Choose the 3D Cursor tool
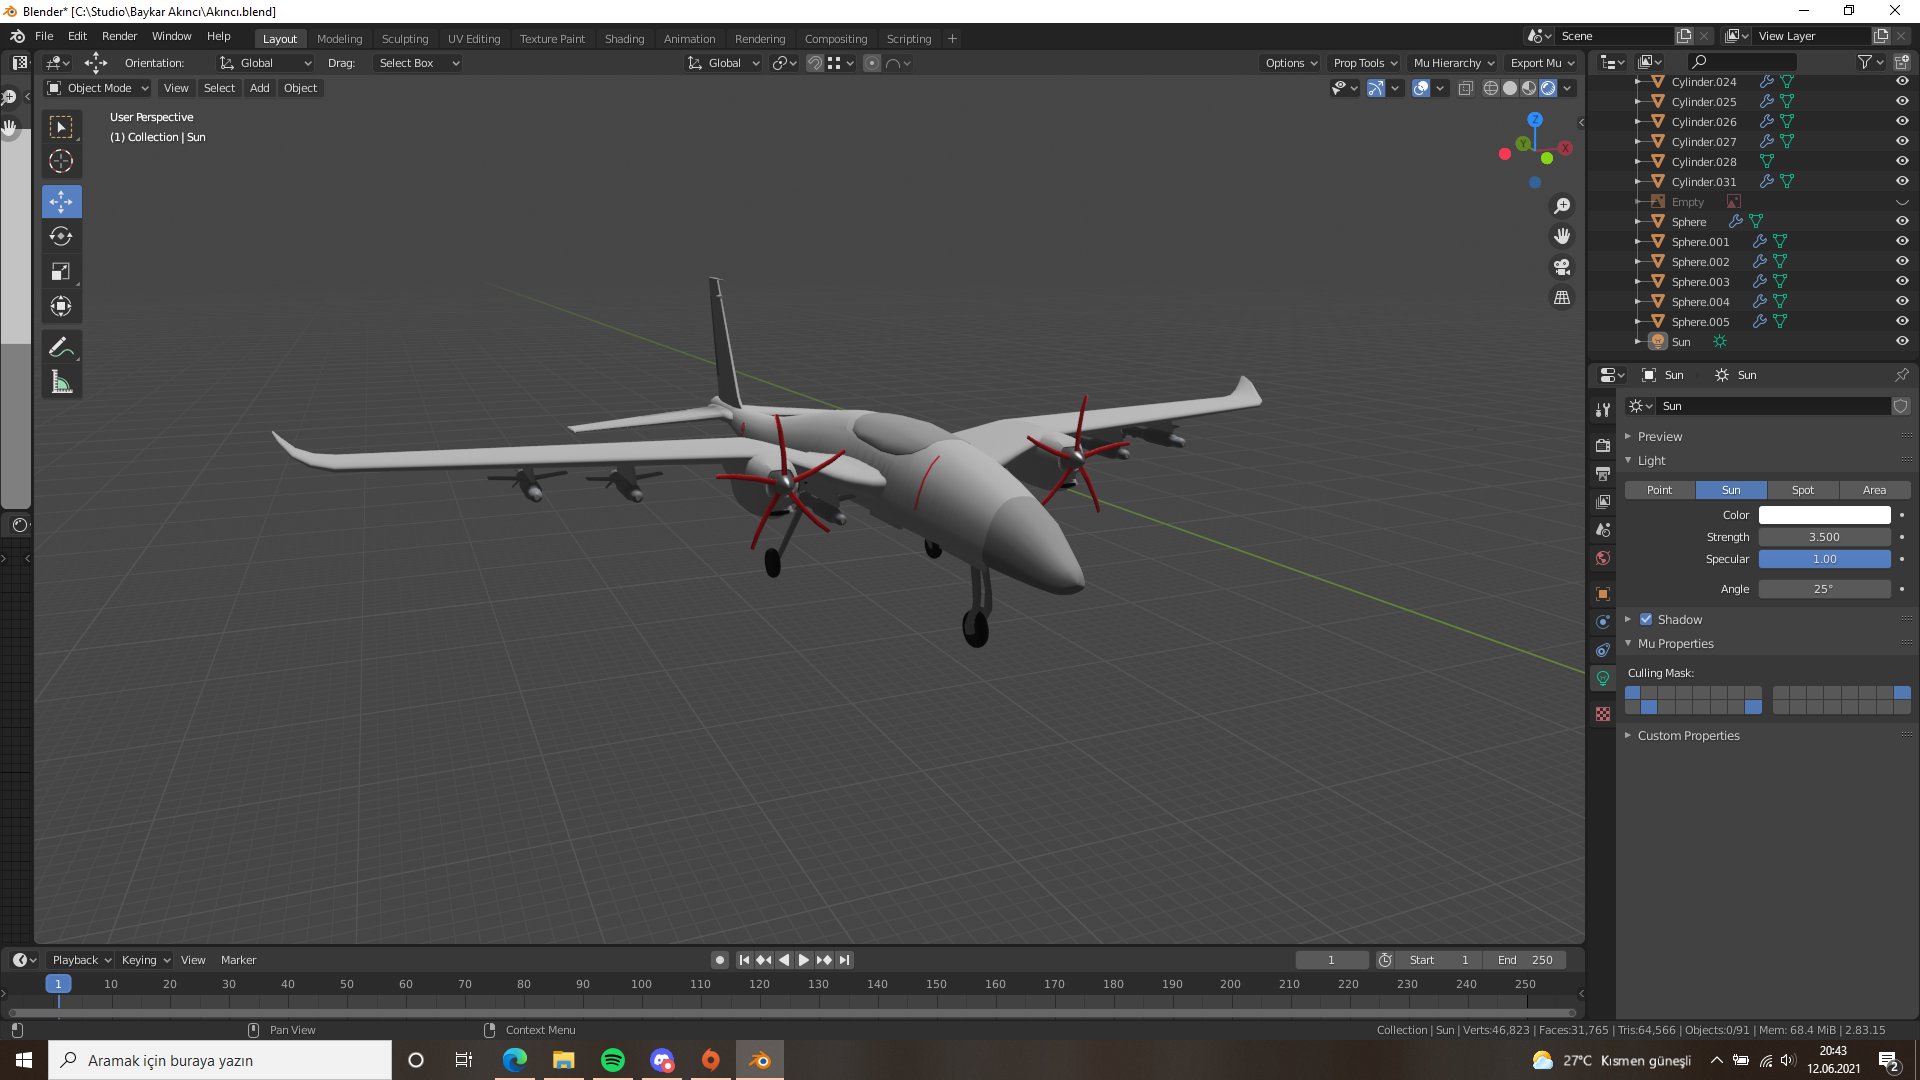This screenshot has width=1920, height=1080. [61, 161]
